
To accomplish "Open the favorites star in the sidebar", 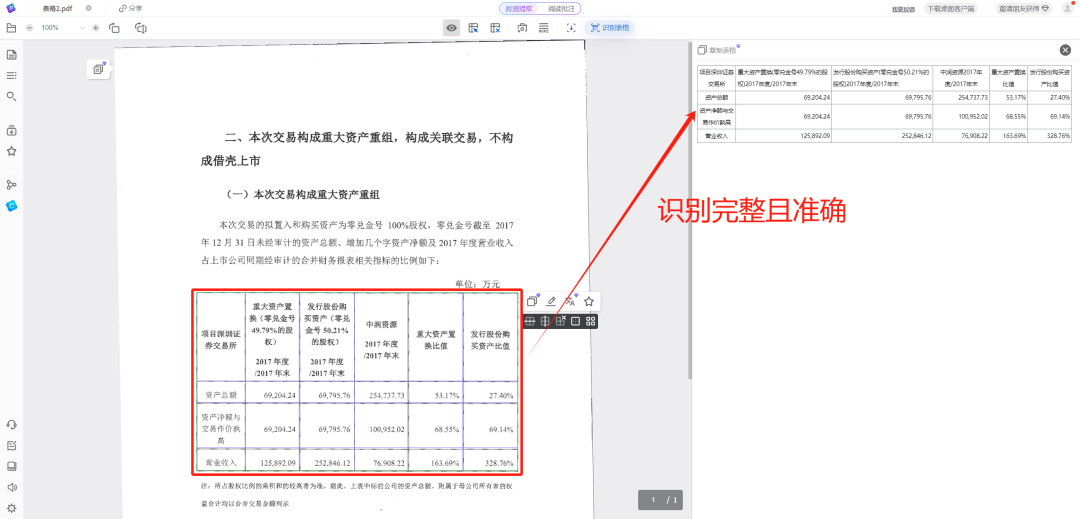I will pyautogui.click(x=11, y=151).
